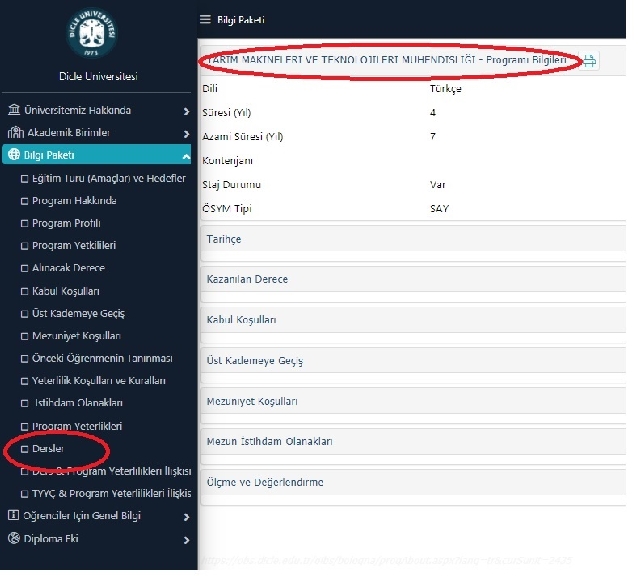
Task: Expand Öğrenciler İçin Genel Bilgi chevron
Action: tap(186, 517)
